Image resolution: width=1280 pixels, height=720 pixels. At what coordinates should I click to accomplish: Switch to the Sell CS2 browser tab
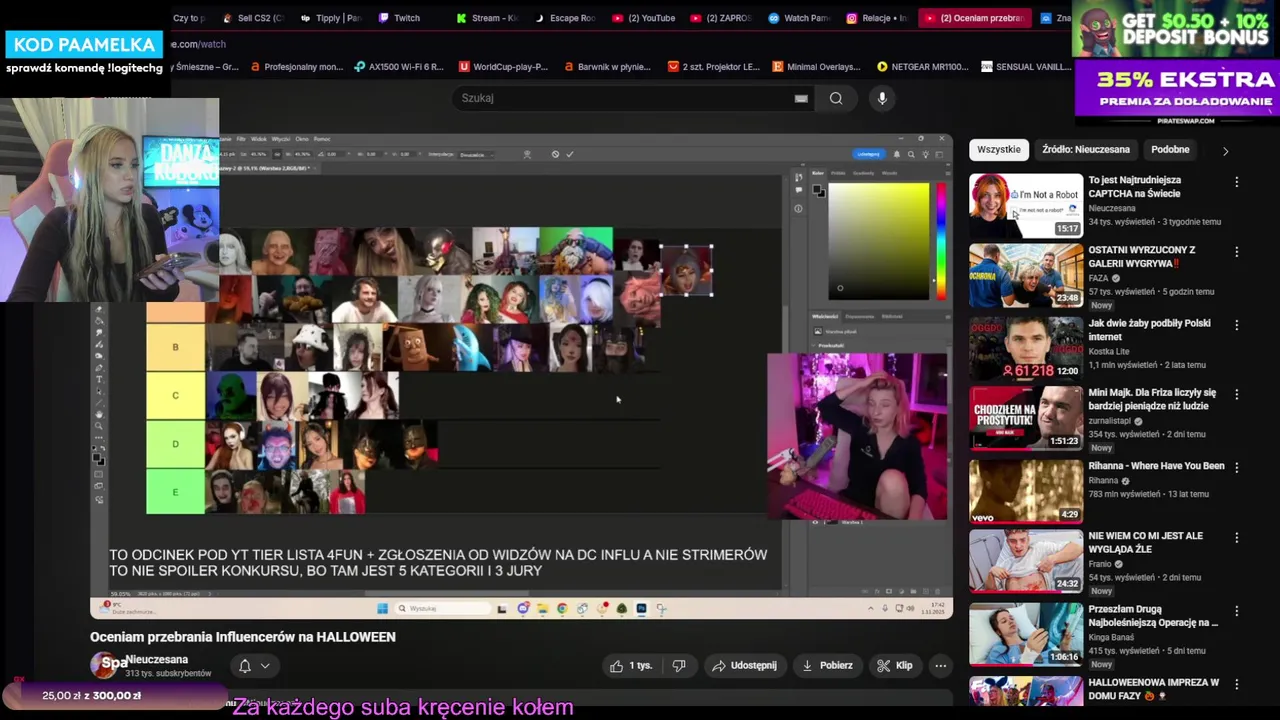(252, 18)
